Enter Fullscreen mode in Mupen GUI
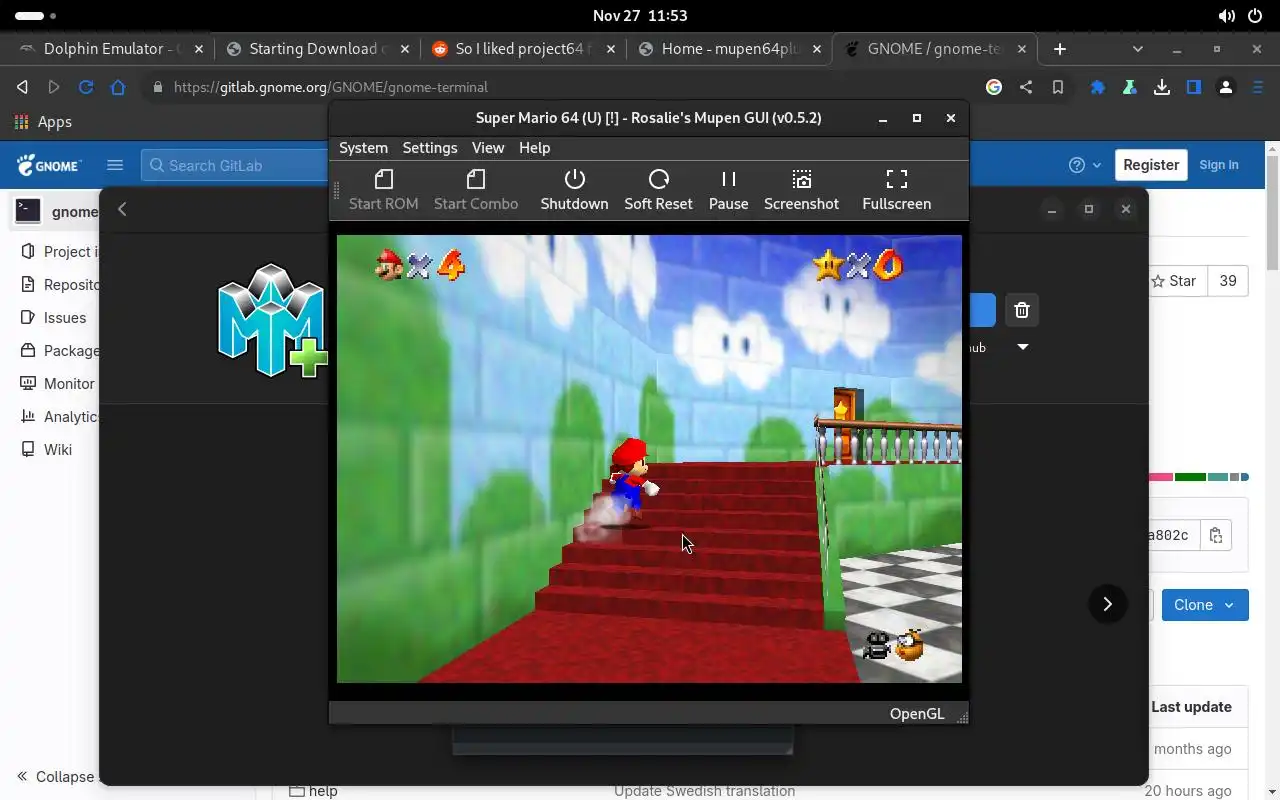This screenshot has width=1280, height=800. coord(896,179)
